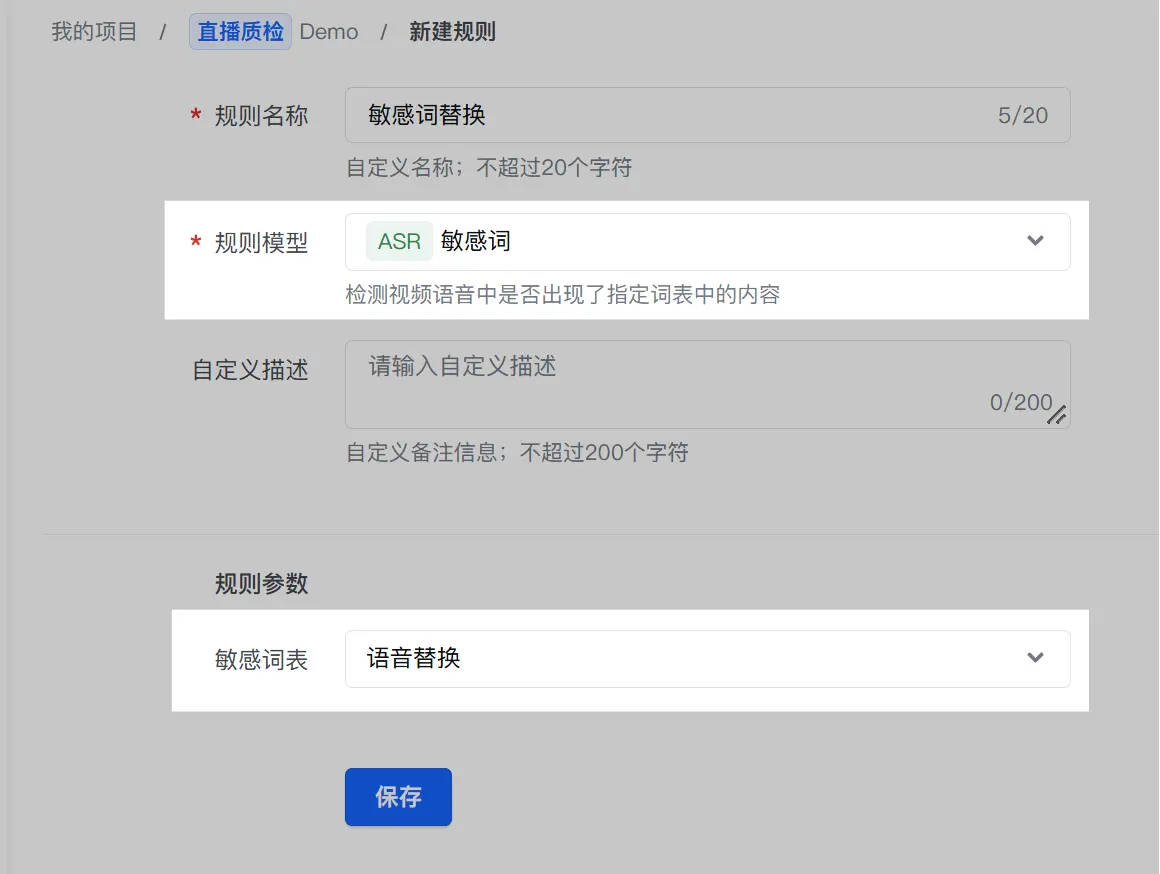Click hint text 自定义名称；不超过20个字符
Screen dimensions: 1160x874
click(x=489, y=168)
